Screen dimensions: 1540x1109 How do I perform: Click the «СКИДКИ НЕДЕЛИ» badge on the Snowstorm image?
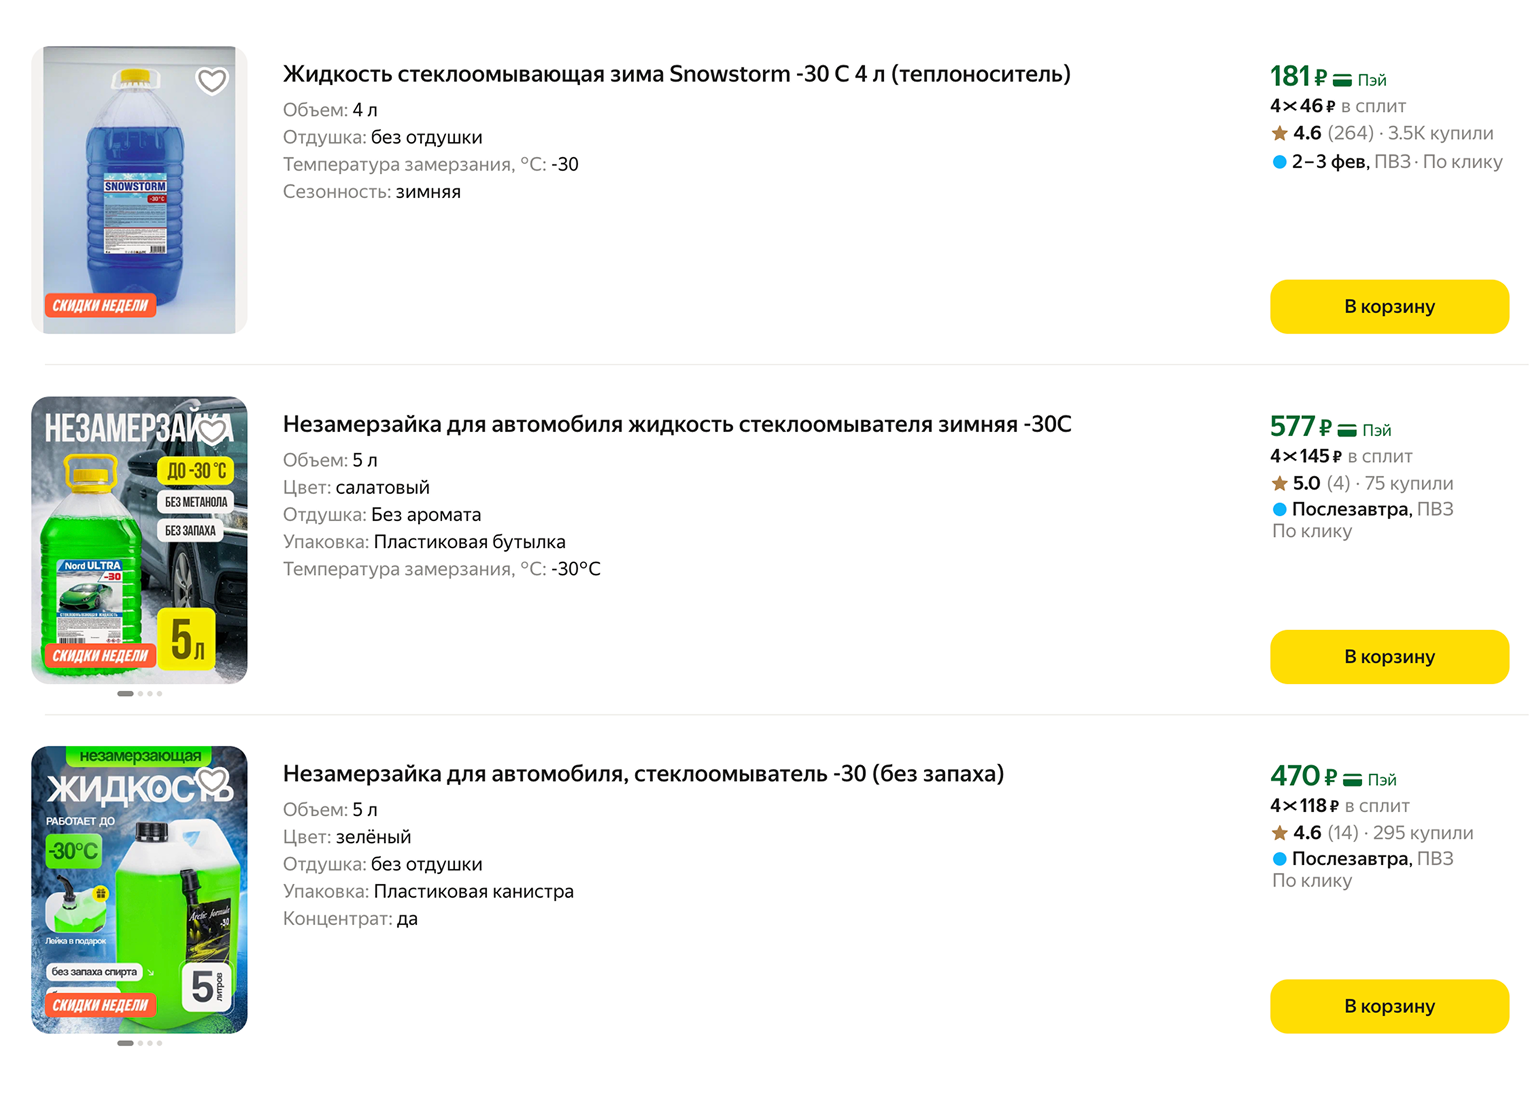point(100,305)
